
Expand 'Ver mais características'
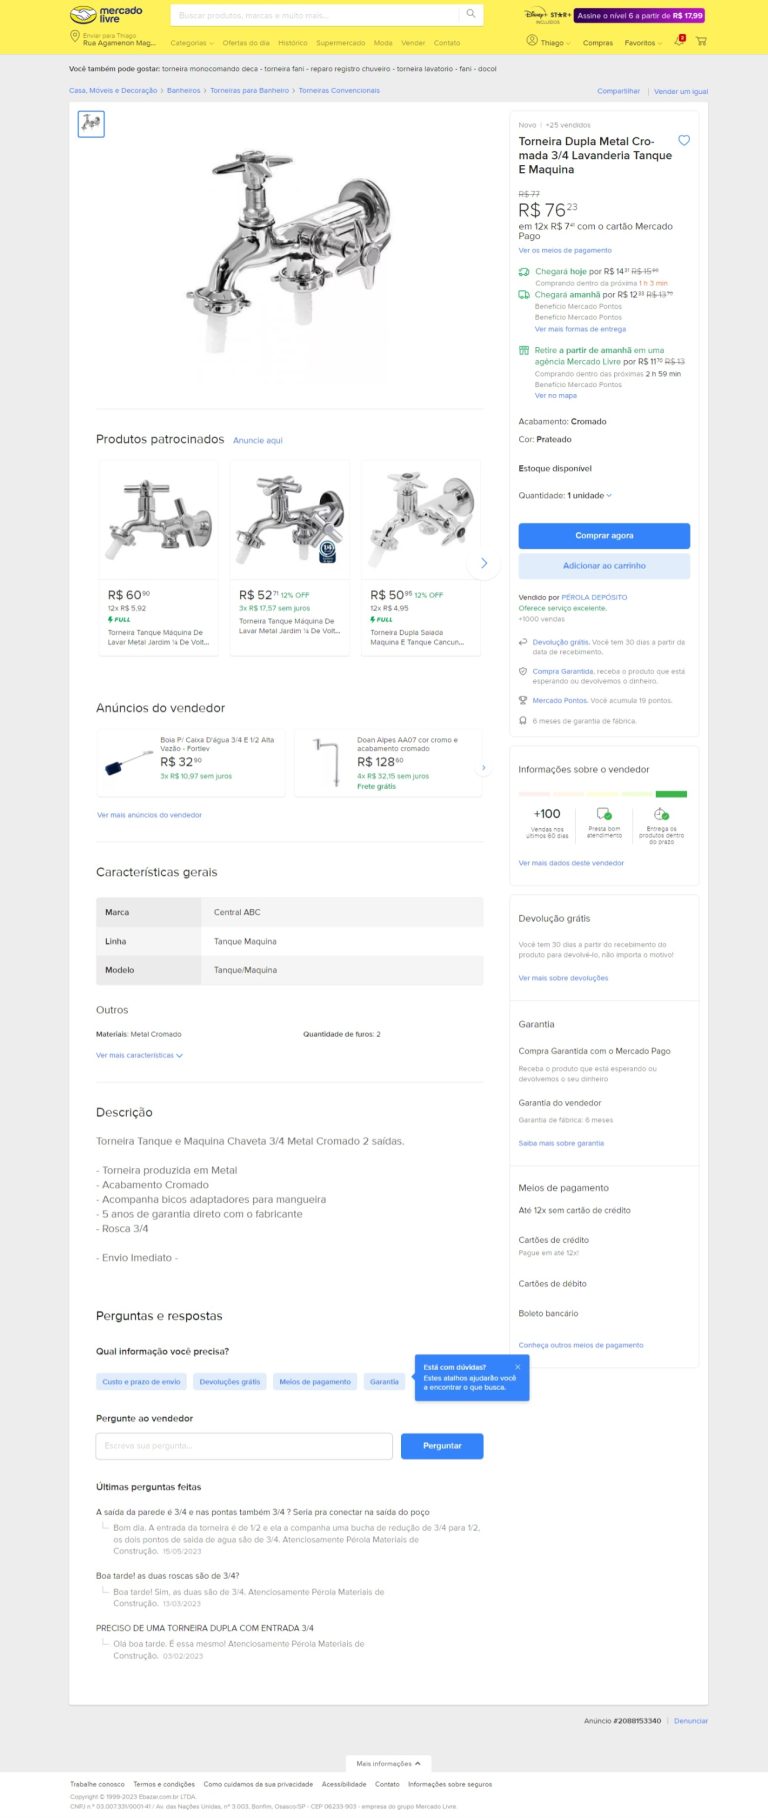point(139,1055)
